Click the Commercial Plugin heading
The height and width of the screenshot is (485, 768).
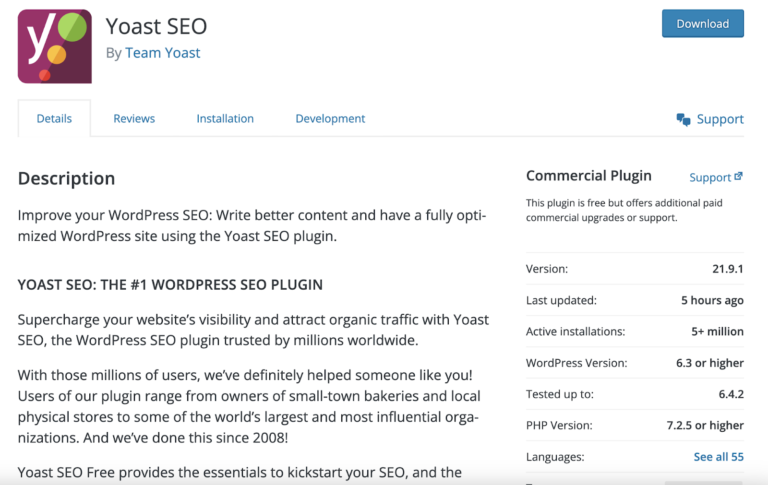point(589,175)
